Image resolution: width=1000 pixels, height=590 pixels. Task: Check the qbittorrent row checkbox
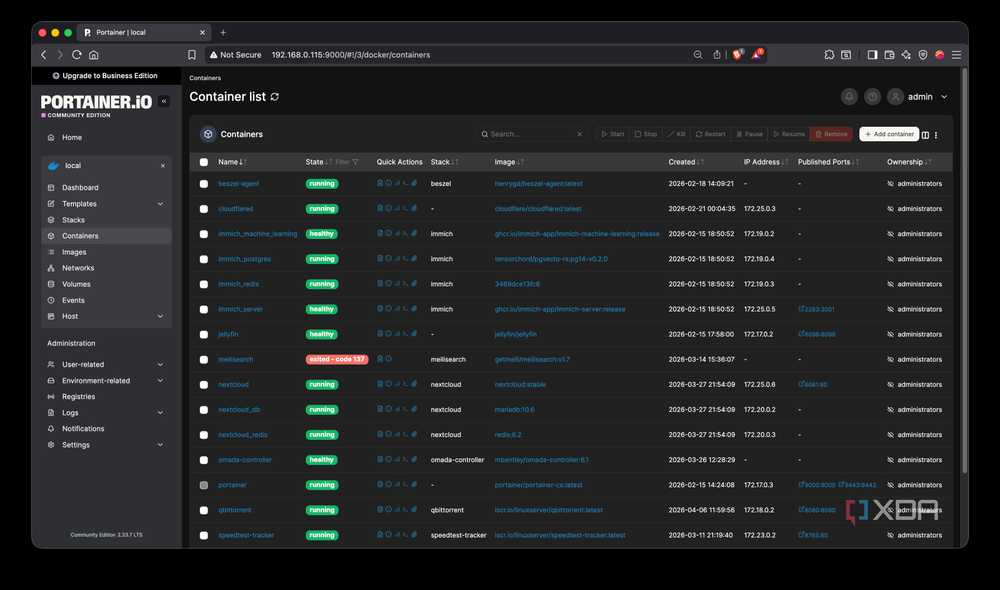203,510
